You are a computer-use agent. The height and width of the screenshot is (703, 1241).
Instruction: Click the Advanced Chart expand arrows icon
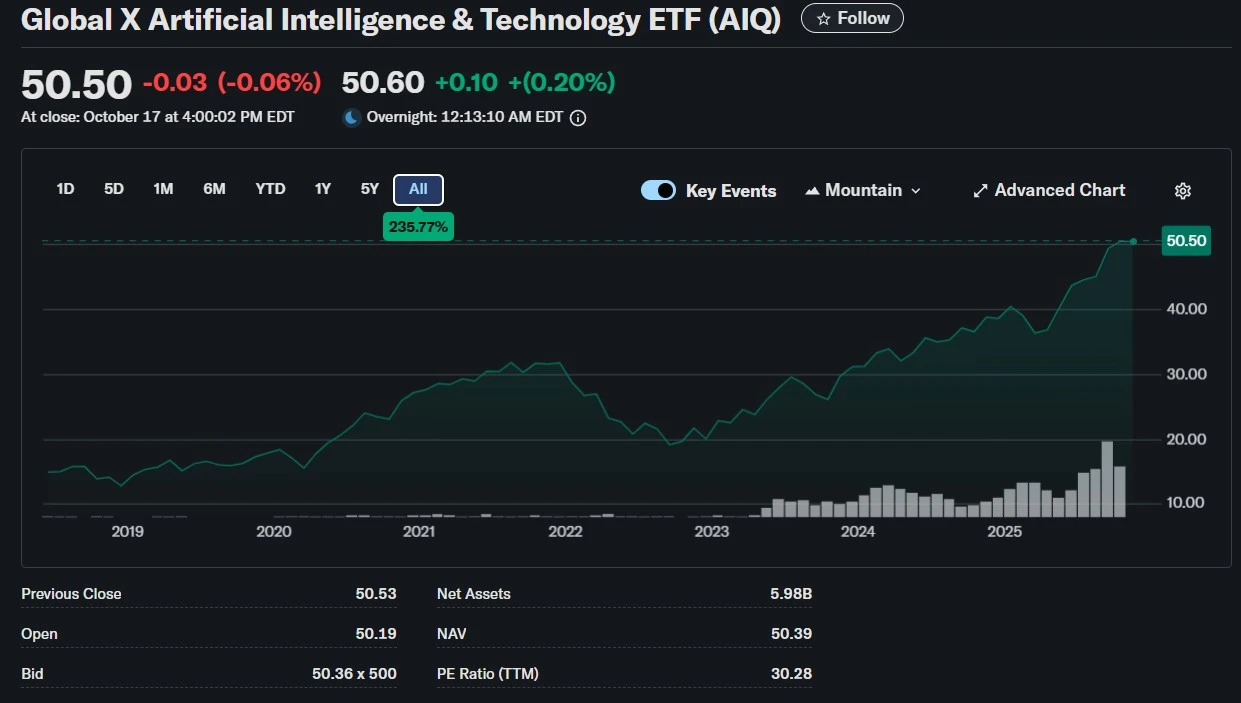(x=980, y=191)
